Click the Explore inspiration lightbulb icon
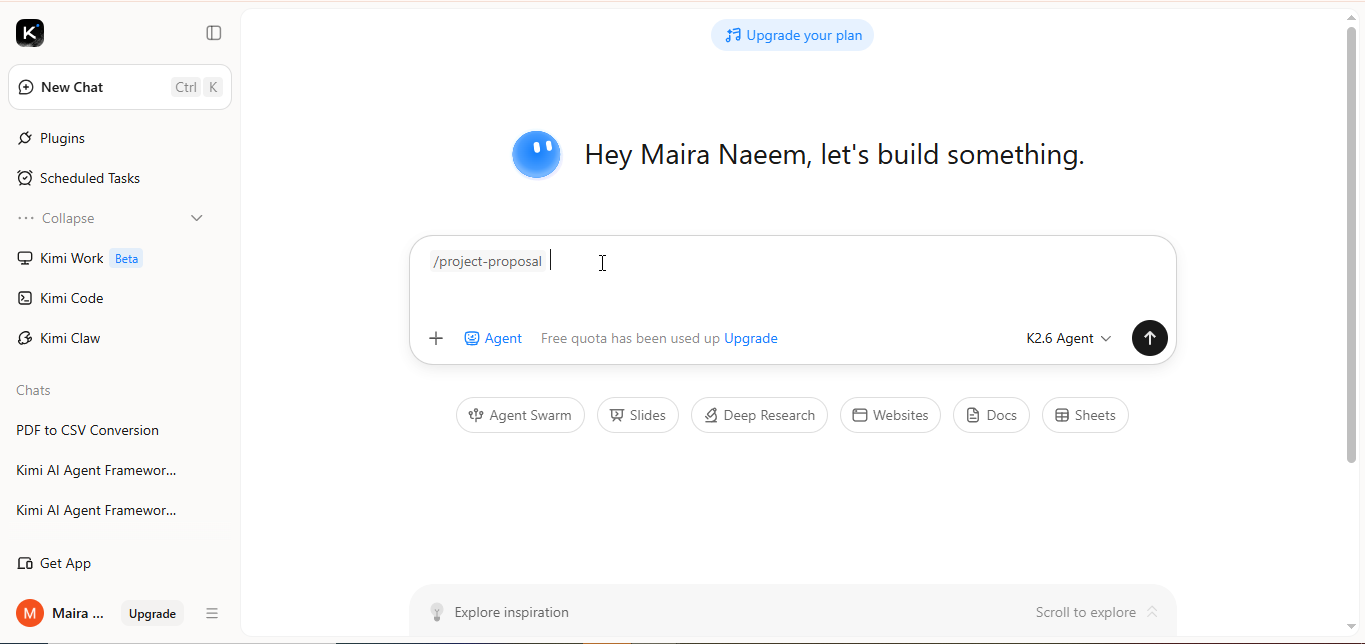Viewport: 1365px width, 644px height. tap(437, 612)
